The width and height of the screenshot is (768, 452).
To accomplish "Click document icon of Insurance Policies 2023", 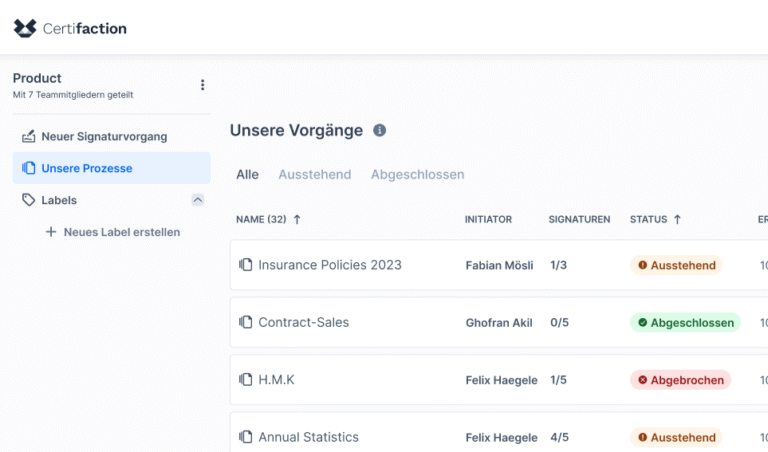I will [x=245, y=265].
